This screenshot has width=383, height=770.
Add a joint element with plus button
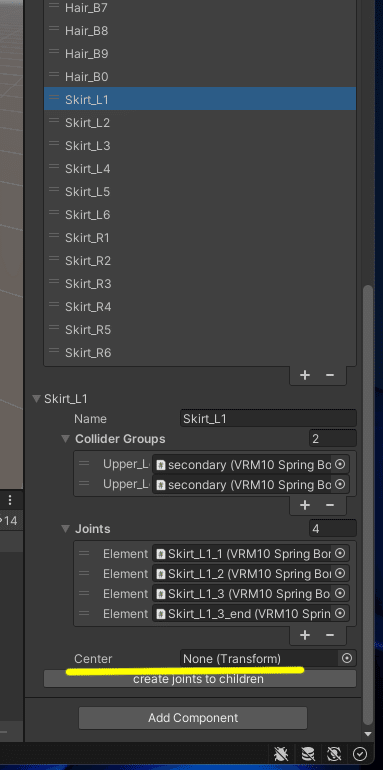tap(305, 635)
